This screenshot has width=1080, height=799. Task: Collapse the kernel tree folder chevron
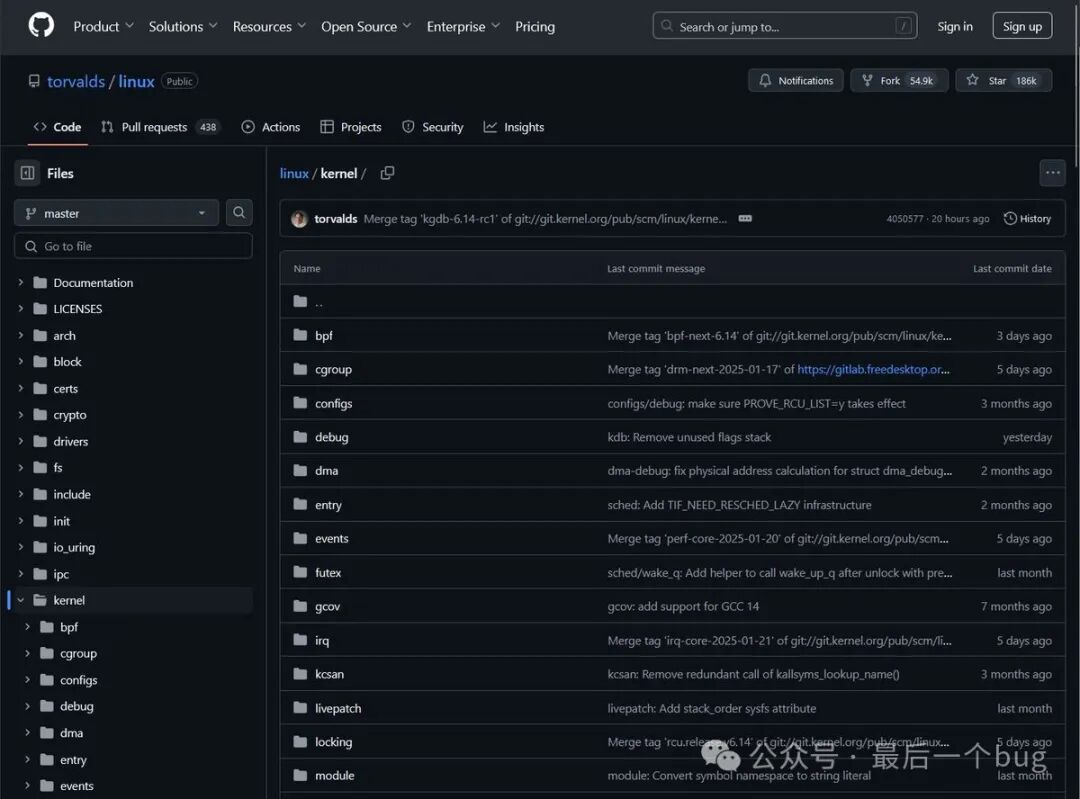[21, 600]
